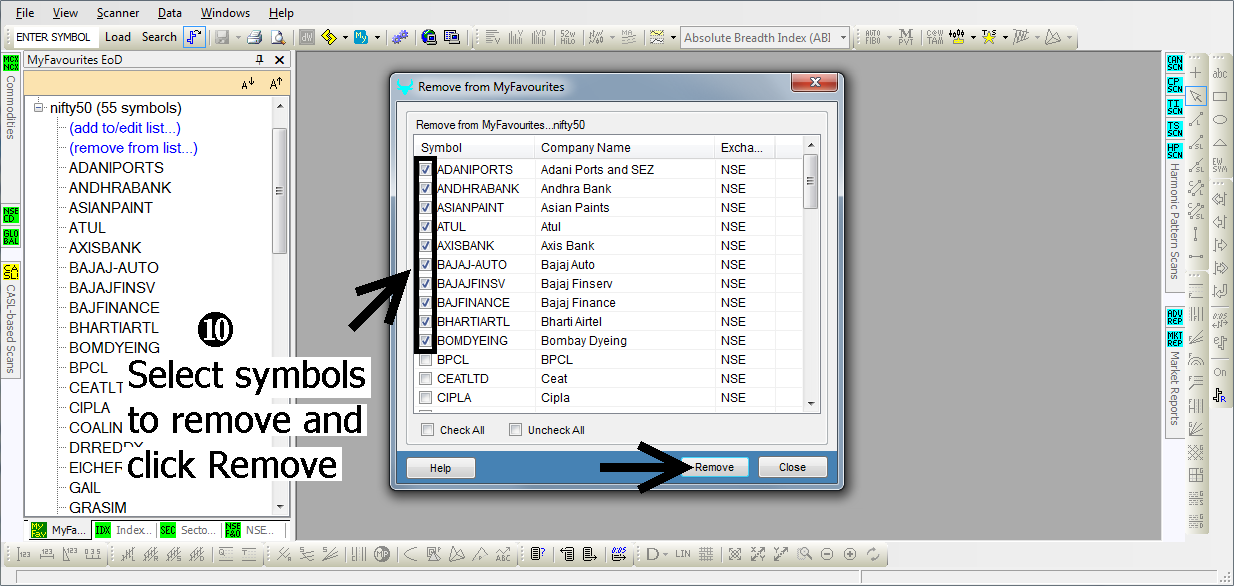The image size is (1234, 586).
Task: Click the print preview icon
Action: tap(277, 37)
